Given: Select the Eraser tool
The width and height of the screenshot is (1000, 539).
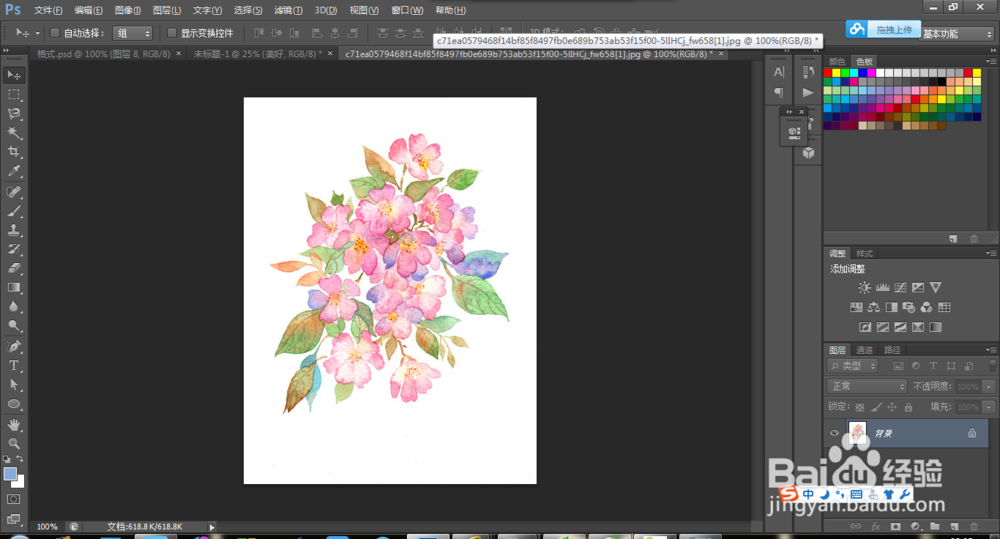Looking at the screenshot, I should (x=13, y=269).
